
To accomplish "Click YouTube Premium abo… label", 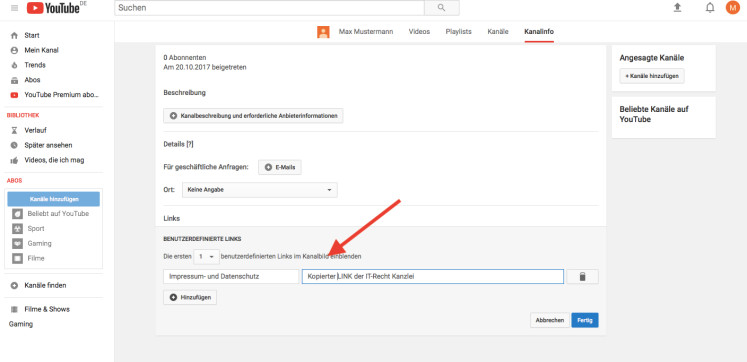I will coord(61,95).
